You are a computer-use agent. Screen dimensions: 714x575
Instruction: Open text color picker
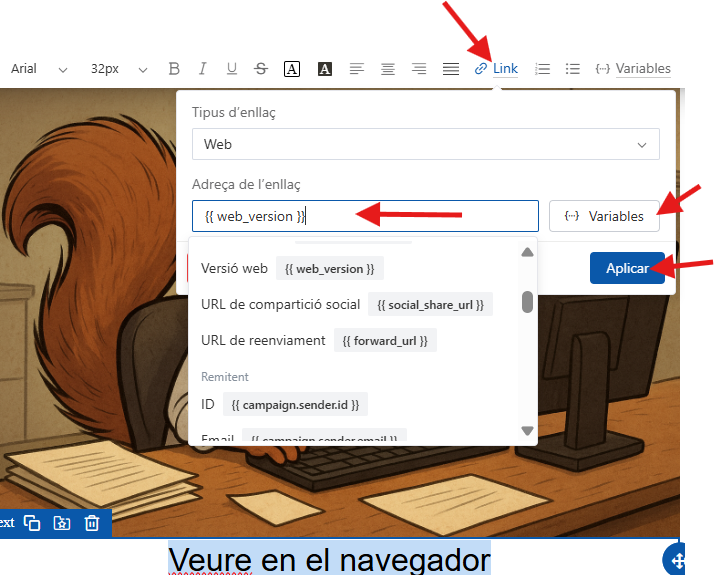click(x=292, y=69)
